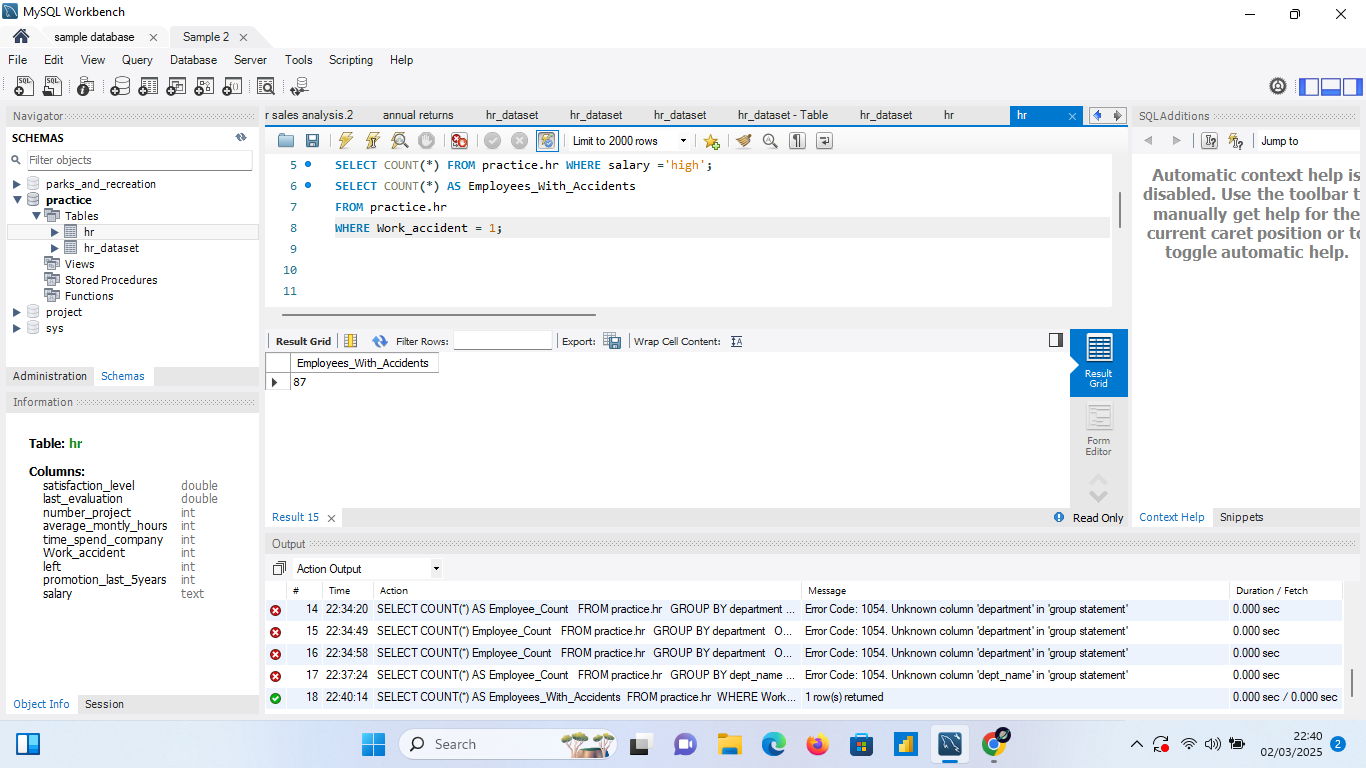Expand the hr_dataset table node
This screenshot has height=768, width=1366.
click(55, 248)
